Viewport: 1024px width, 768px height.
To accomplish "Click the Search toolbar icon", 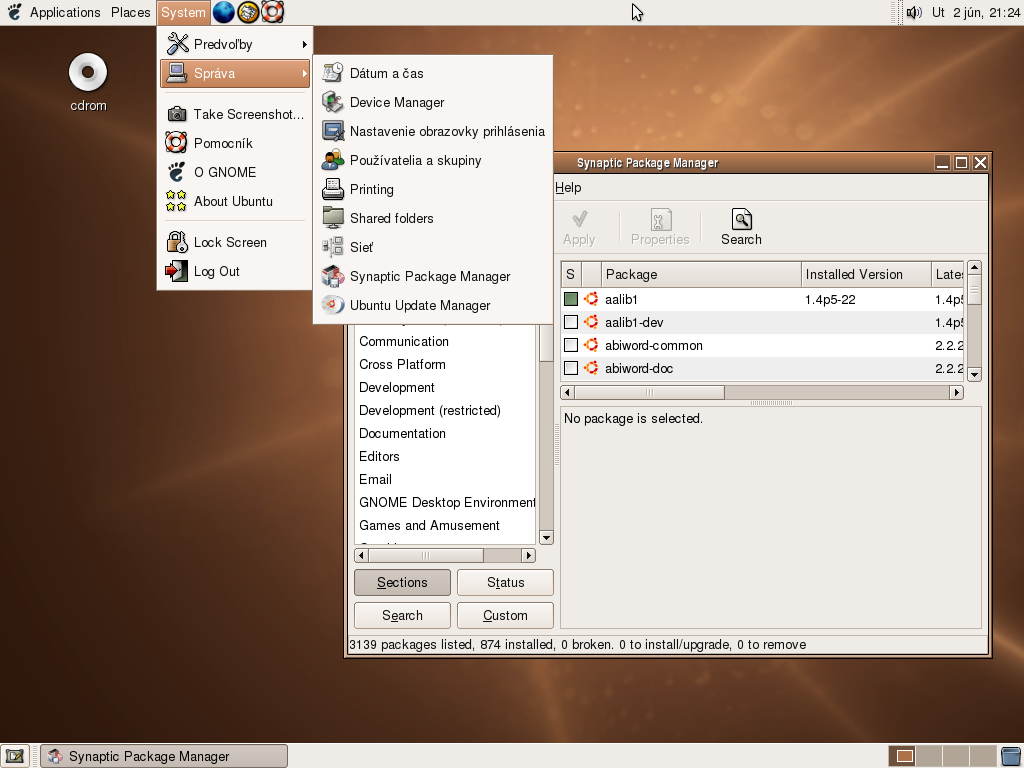I will (741, 219).
